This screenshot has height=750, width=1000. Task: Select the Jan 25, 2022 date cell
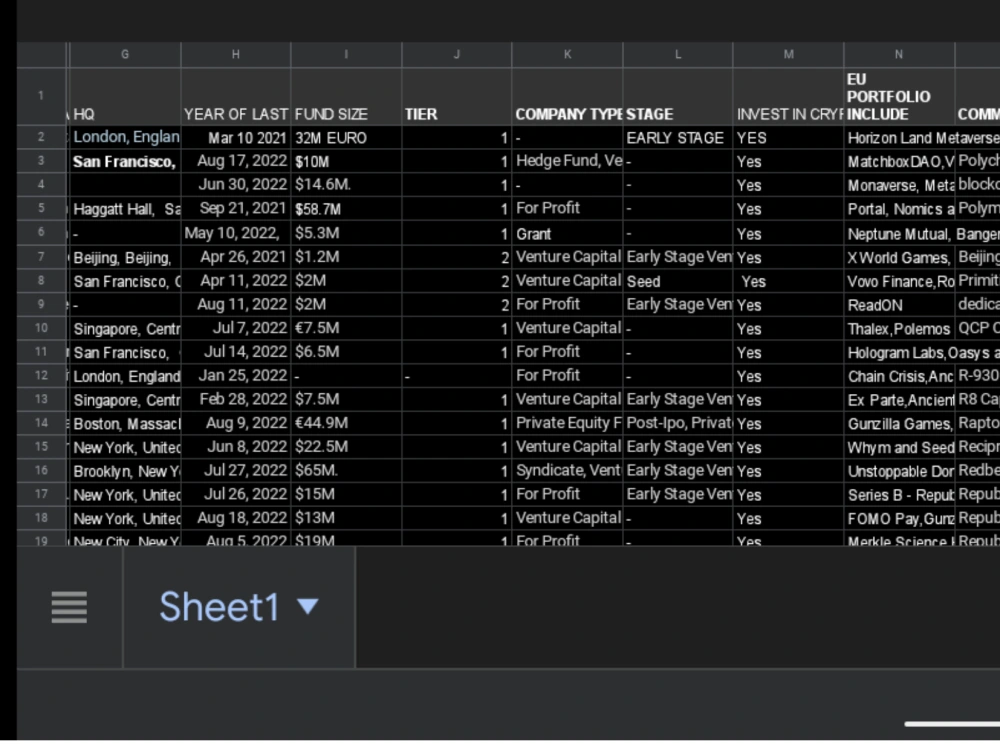tap(235, 375)
